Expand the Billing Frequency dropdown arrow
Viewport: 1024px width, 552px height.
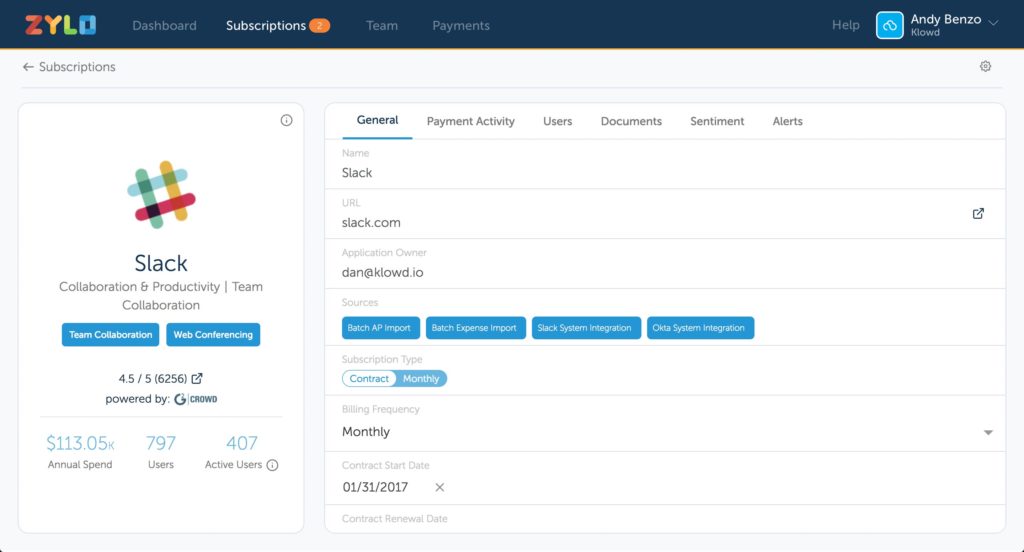[988, 432]
